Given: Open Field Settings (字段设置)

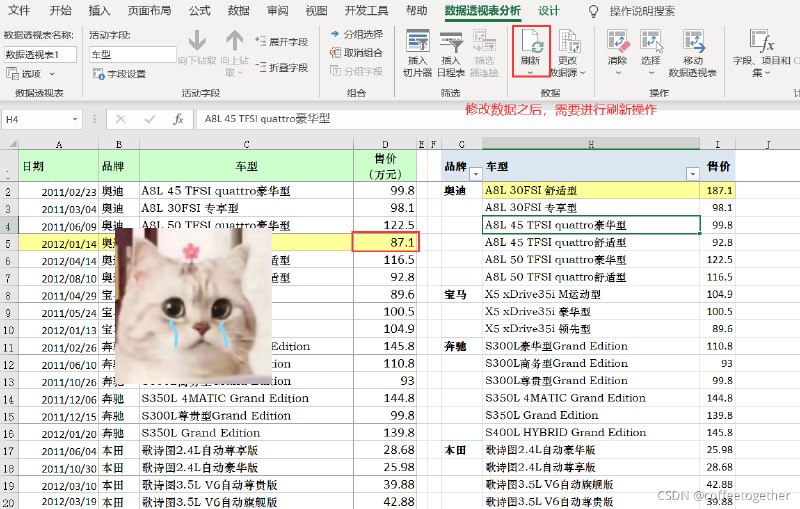Looking at the screenshot, I should pos(120,74).
